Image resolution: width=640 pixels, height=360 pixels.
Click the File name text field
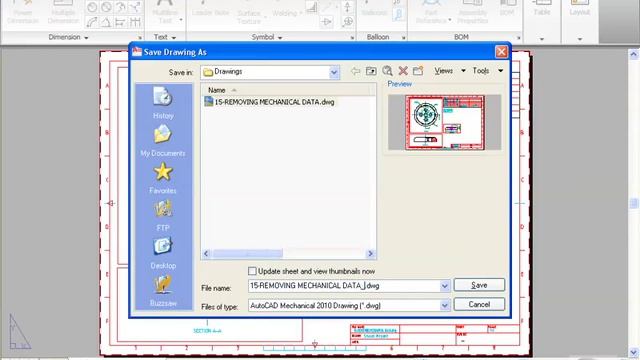coord(344,286)
